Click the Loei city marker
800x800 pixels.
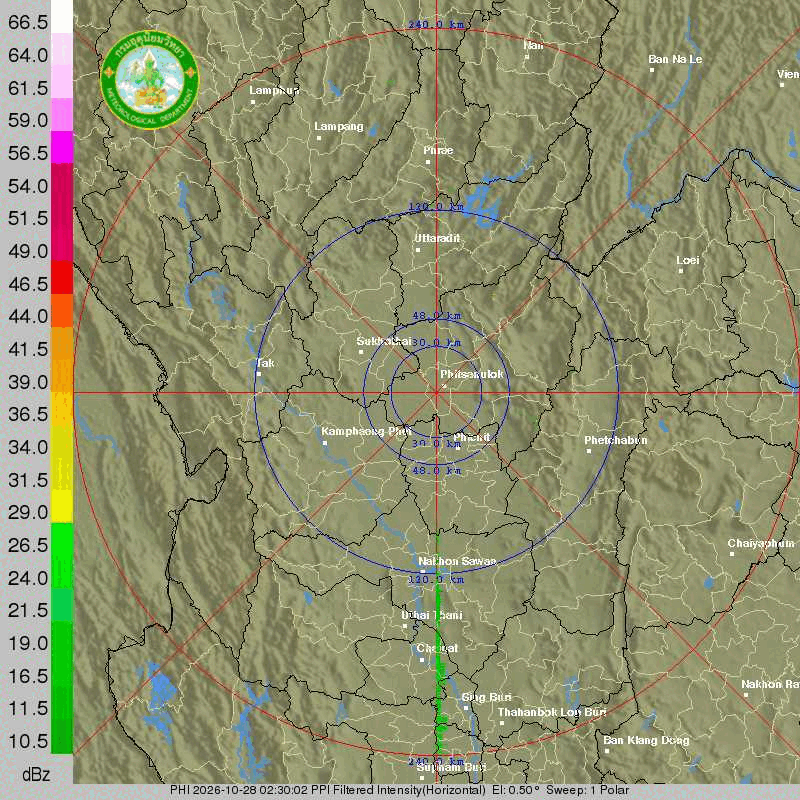[681, 271]
